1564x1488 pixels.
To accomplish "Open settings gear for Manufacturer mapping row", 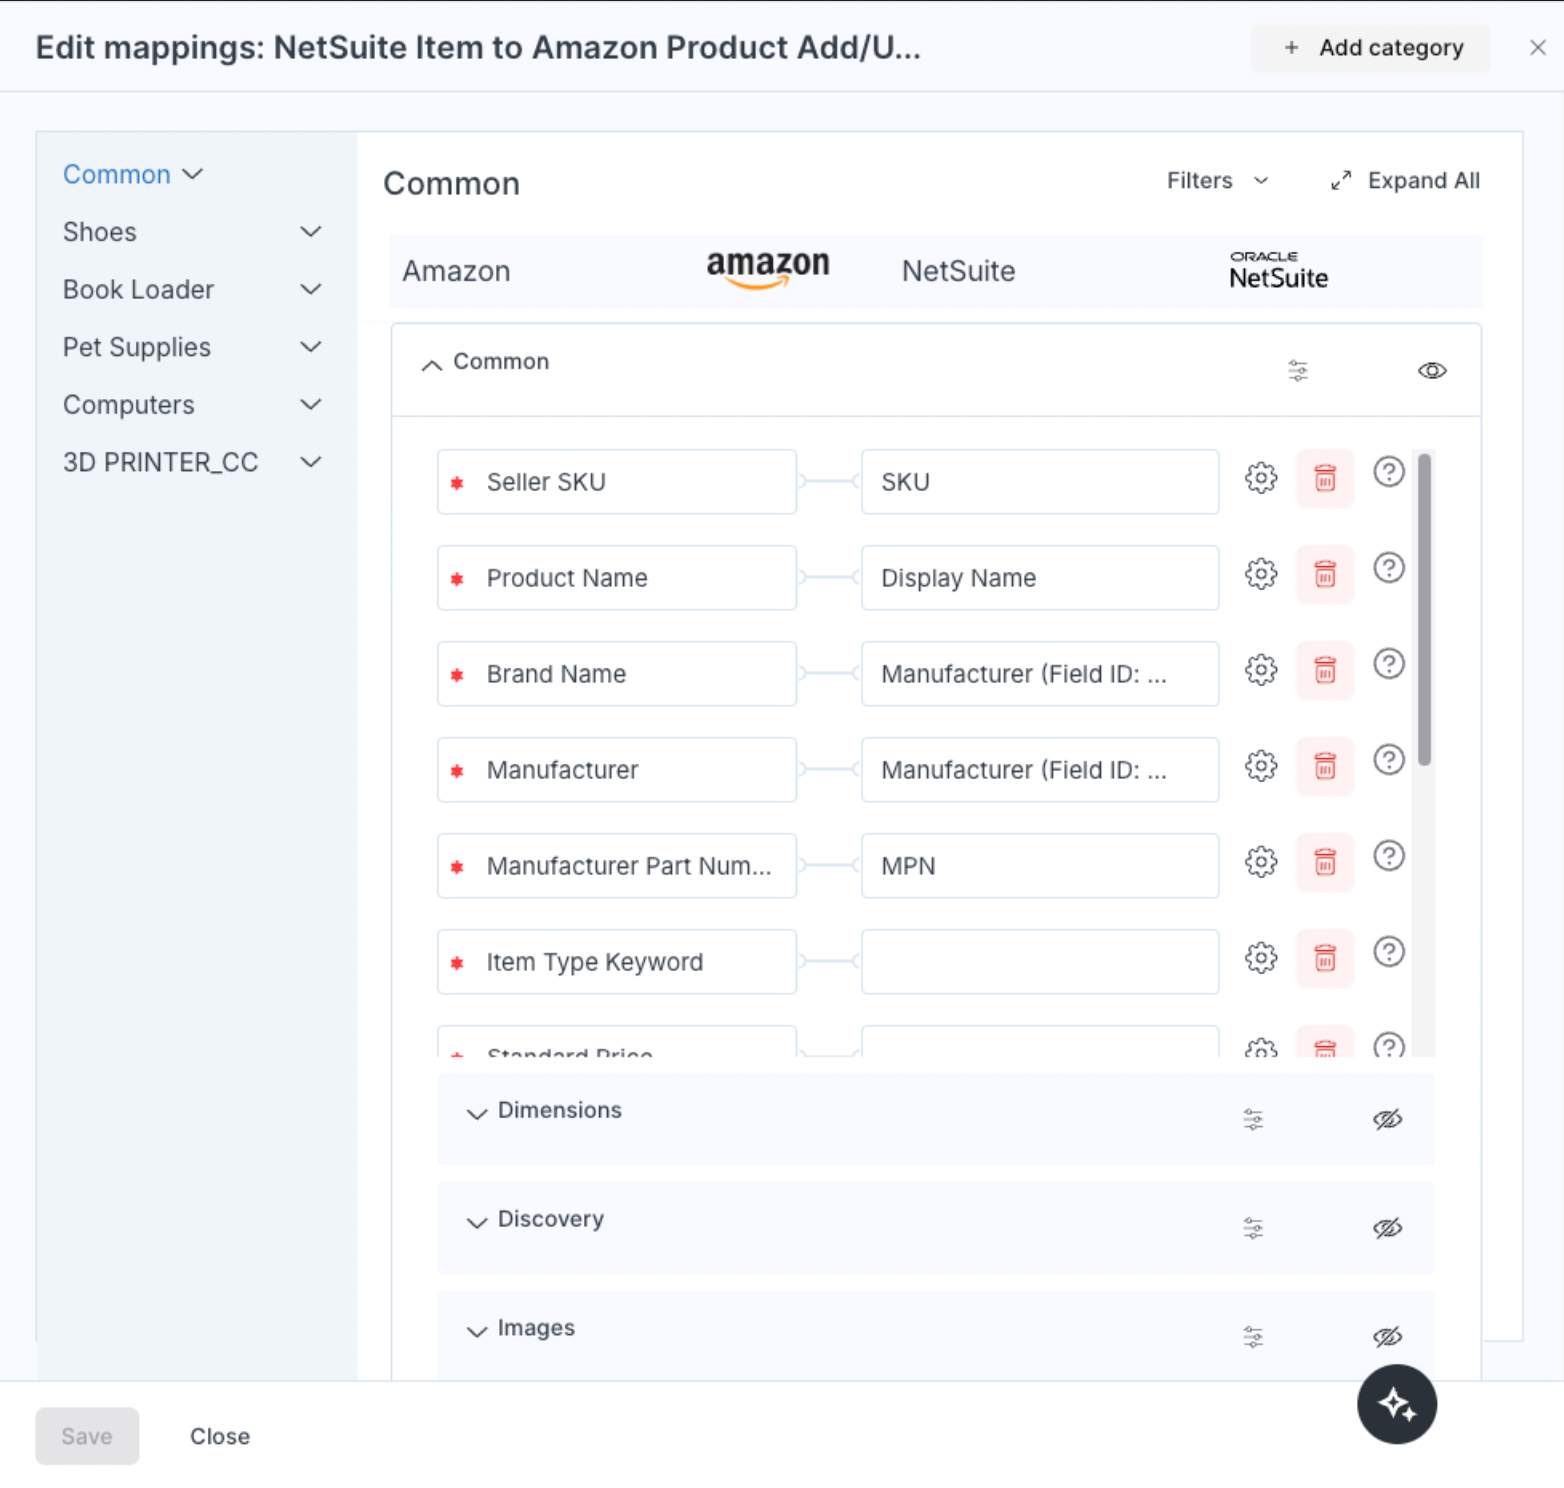I will 1261,766.
